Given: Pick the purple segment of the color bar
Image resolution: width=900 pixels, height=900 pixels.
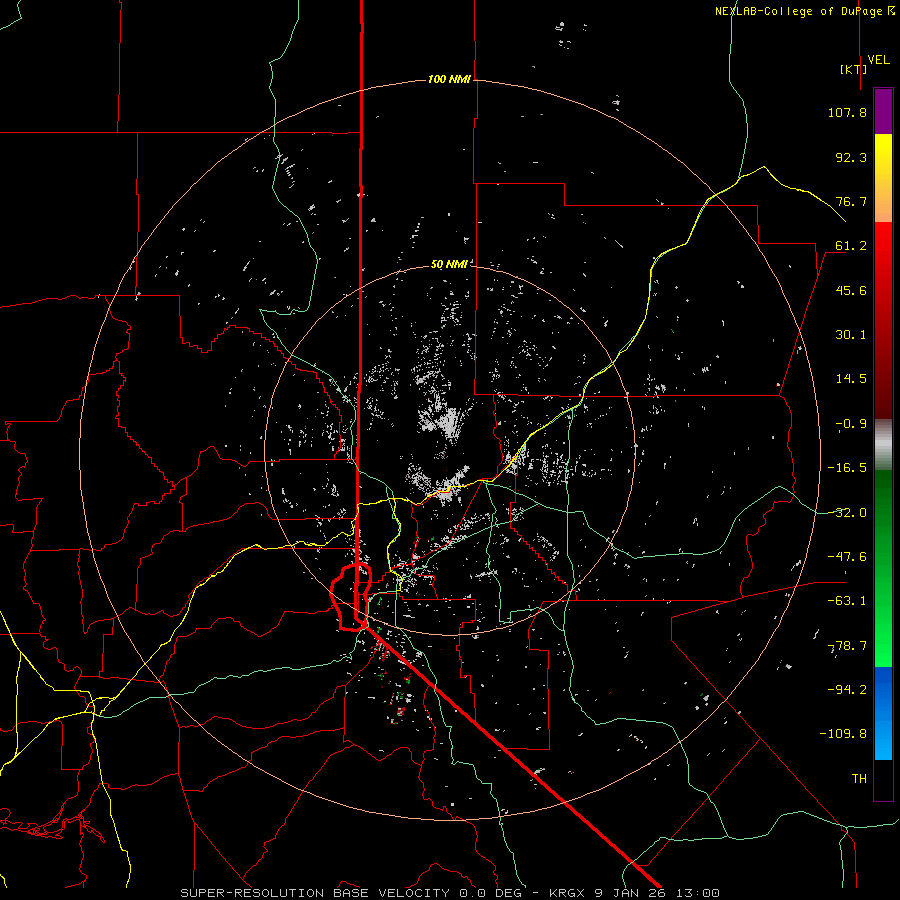Looking at the screenshot, I should pyautogui.click(x=883, y=111).
